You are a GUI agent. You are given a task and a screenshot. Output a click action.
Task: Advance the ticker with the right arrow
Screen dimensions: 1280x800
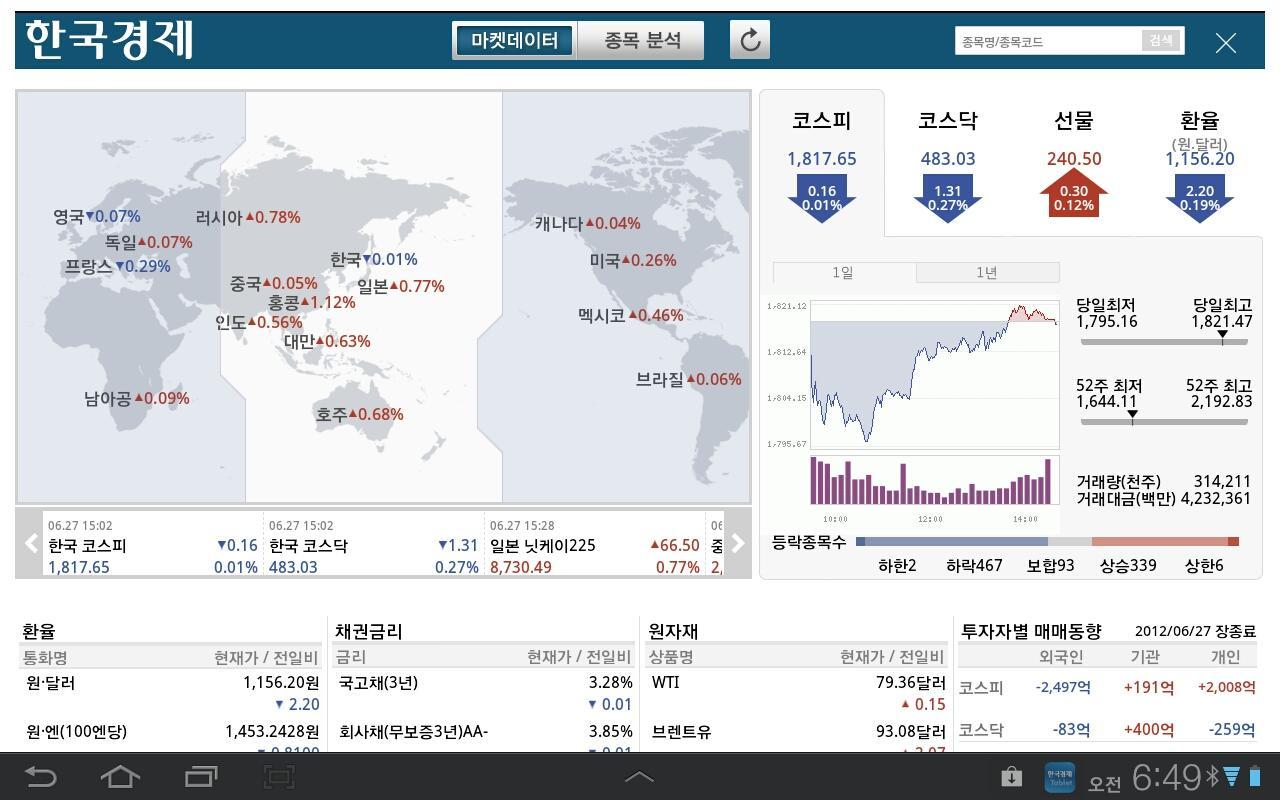click(737, 543)
